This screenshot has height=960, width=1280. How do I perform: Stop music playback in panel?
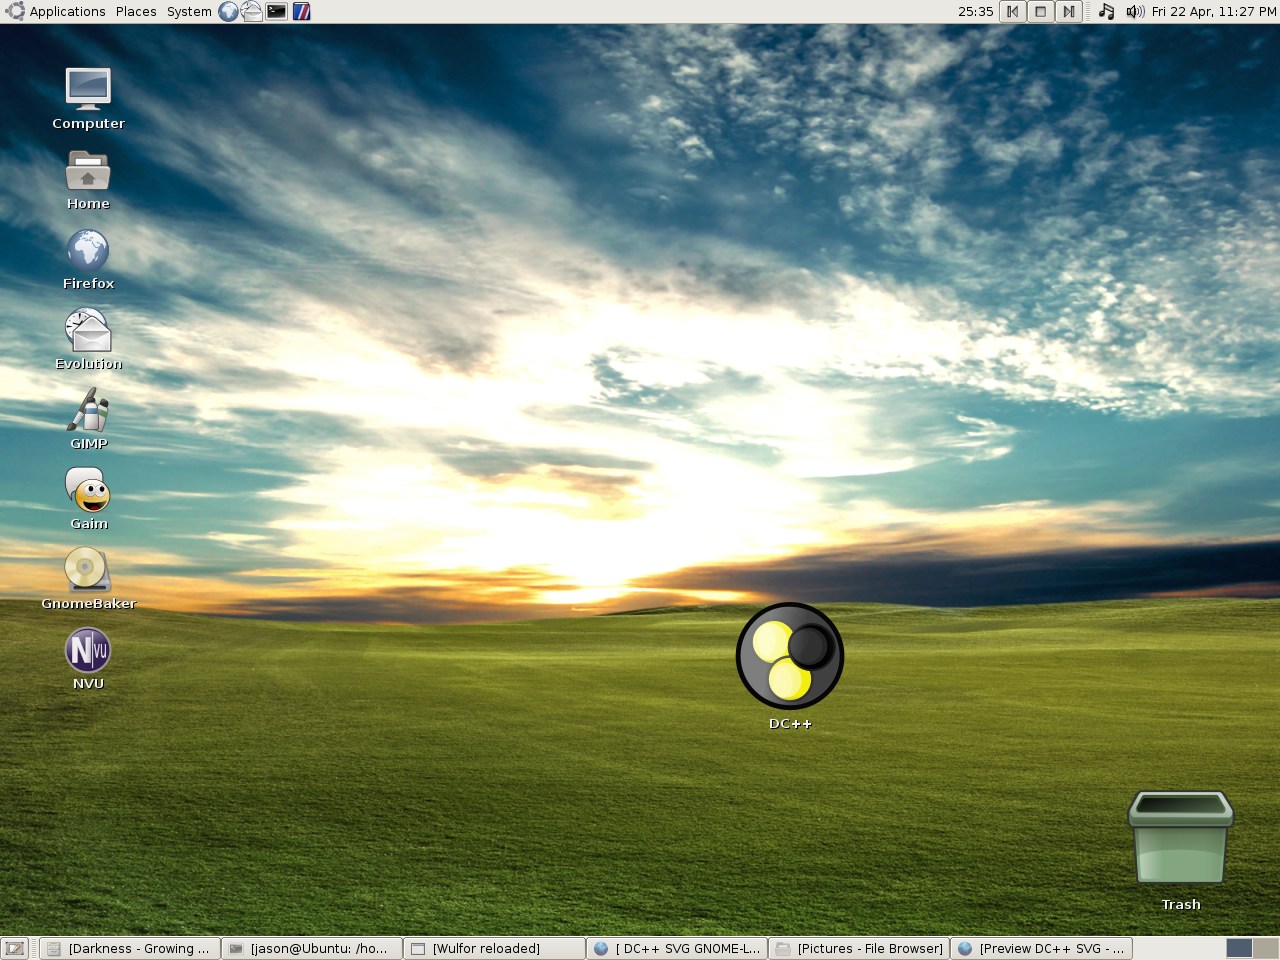(1041, 12)
